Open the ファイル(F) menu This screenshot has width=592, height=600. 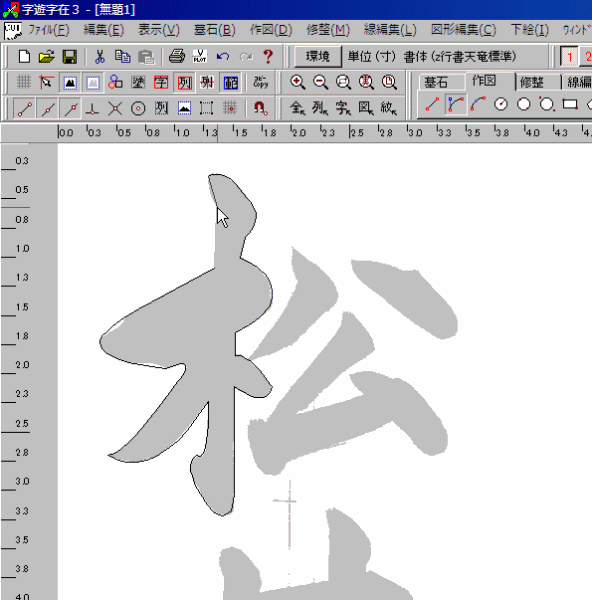point(49,30)
